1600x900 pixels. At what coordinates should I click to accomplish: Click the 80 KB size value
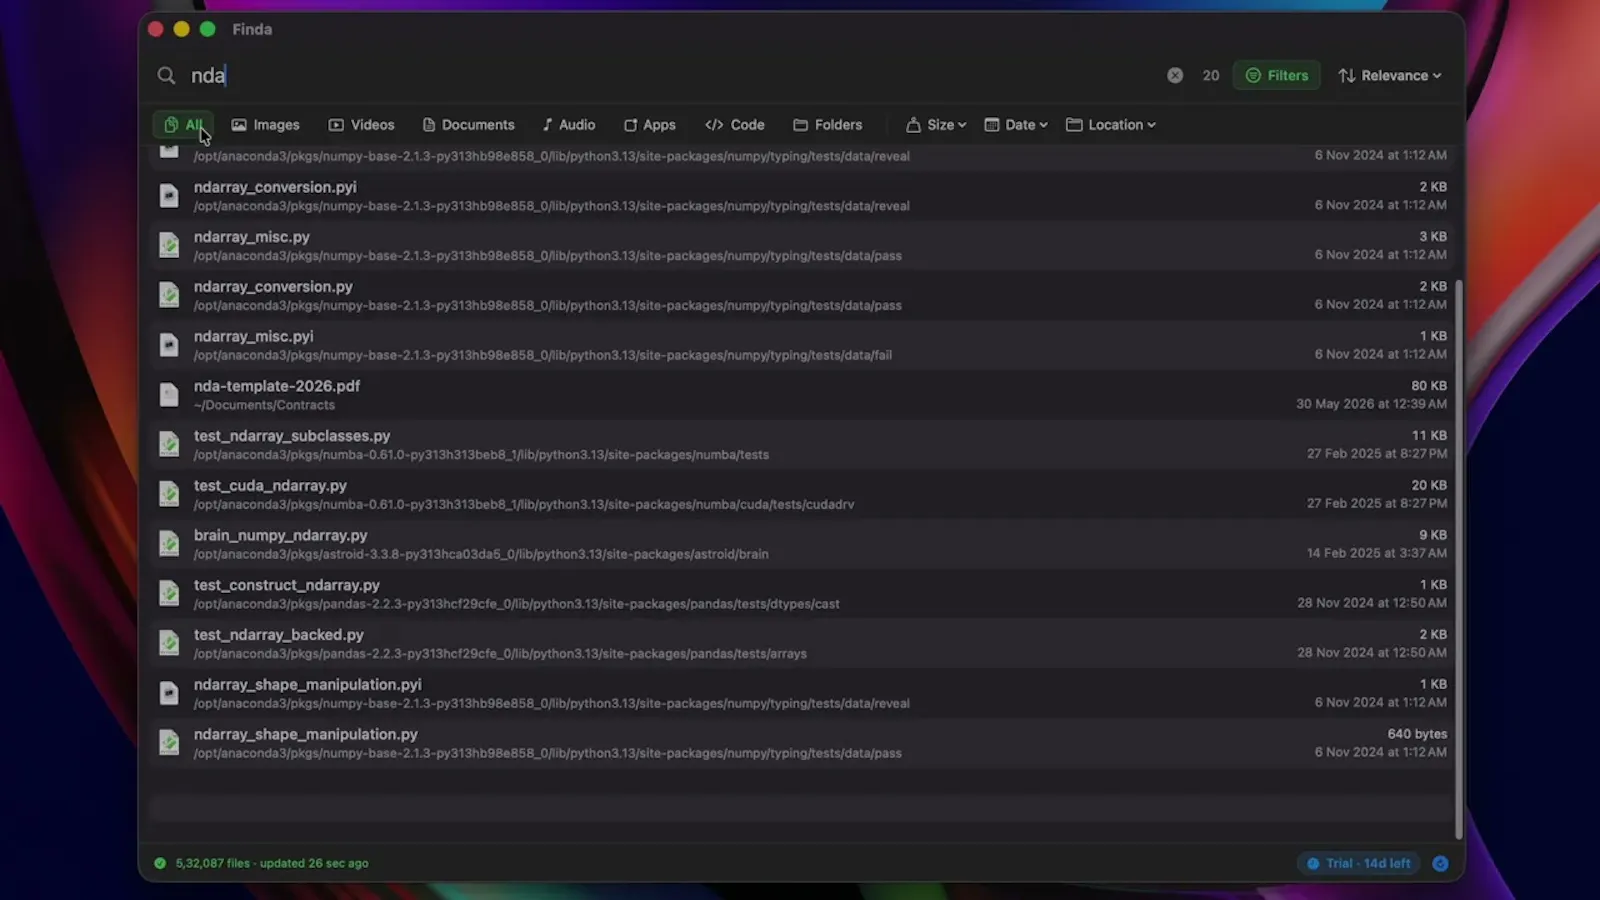[1429, 386]
